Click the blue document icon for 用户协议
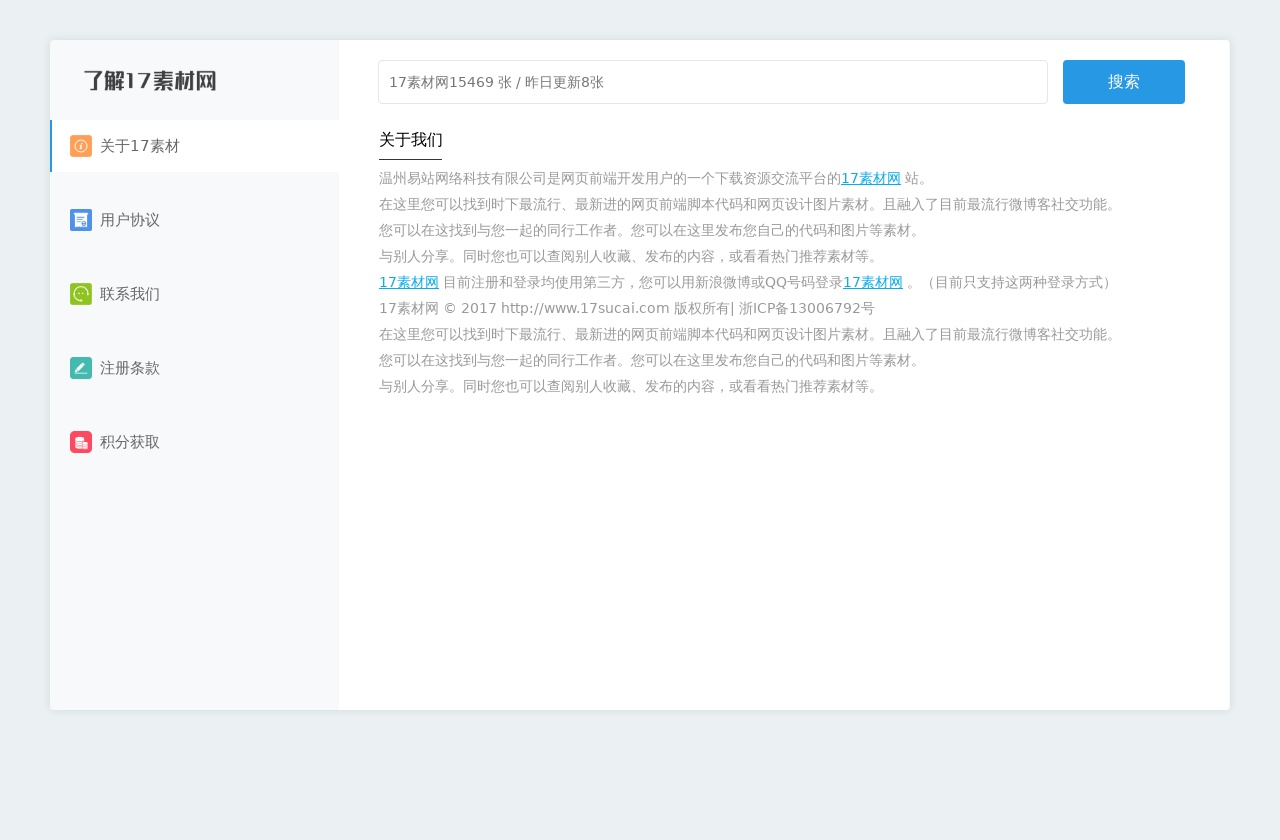1280x840 pixels. pyautogui.click(x=81, y=220)
